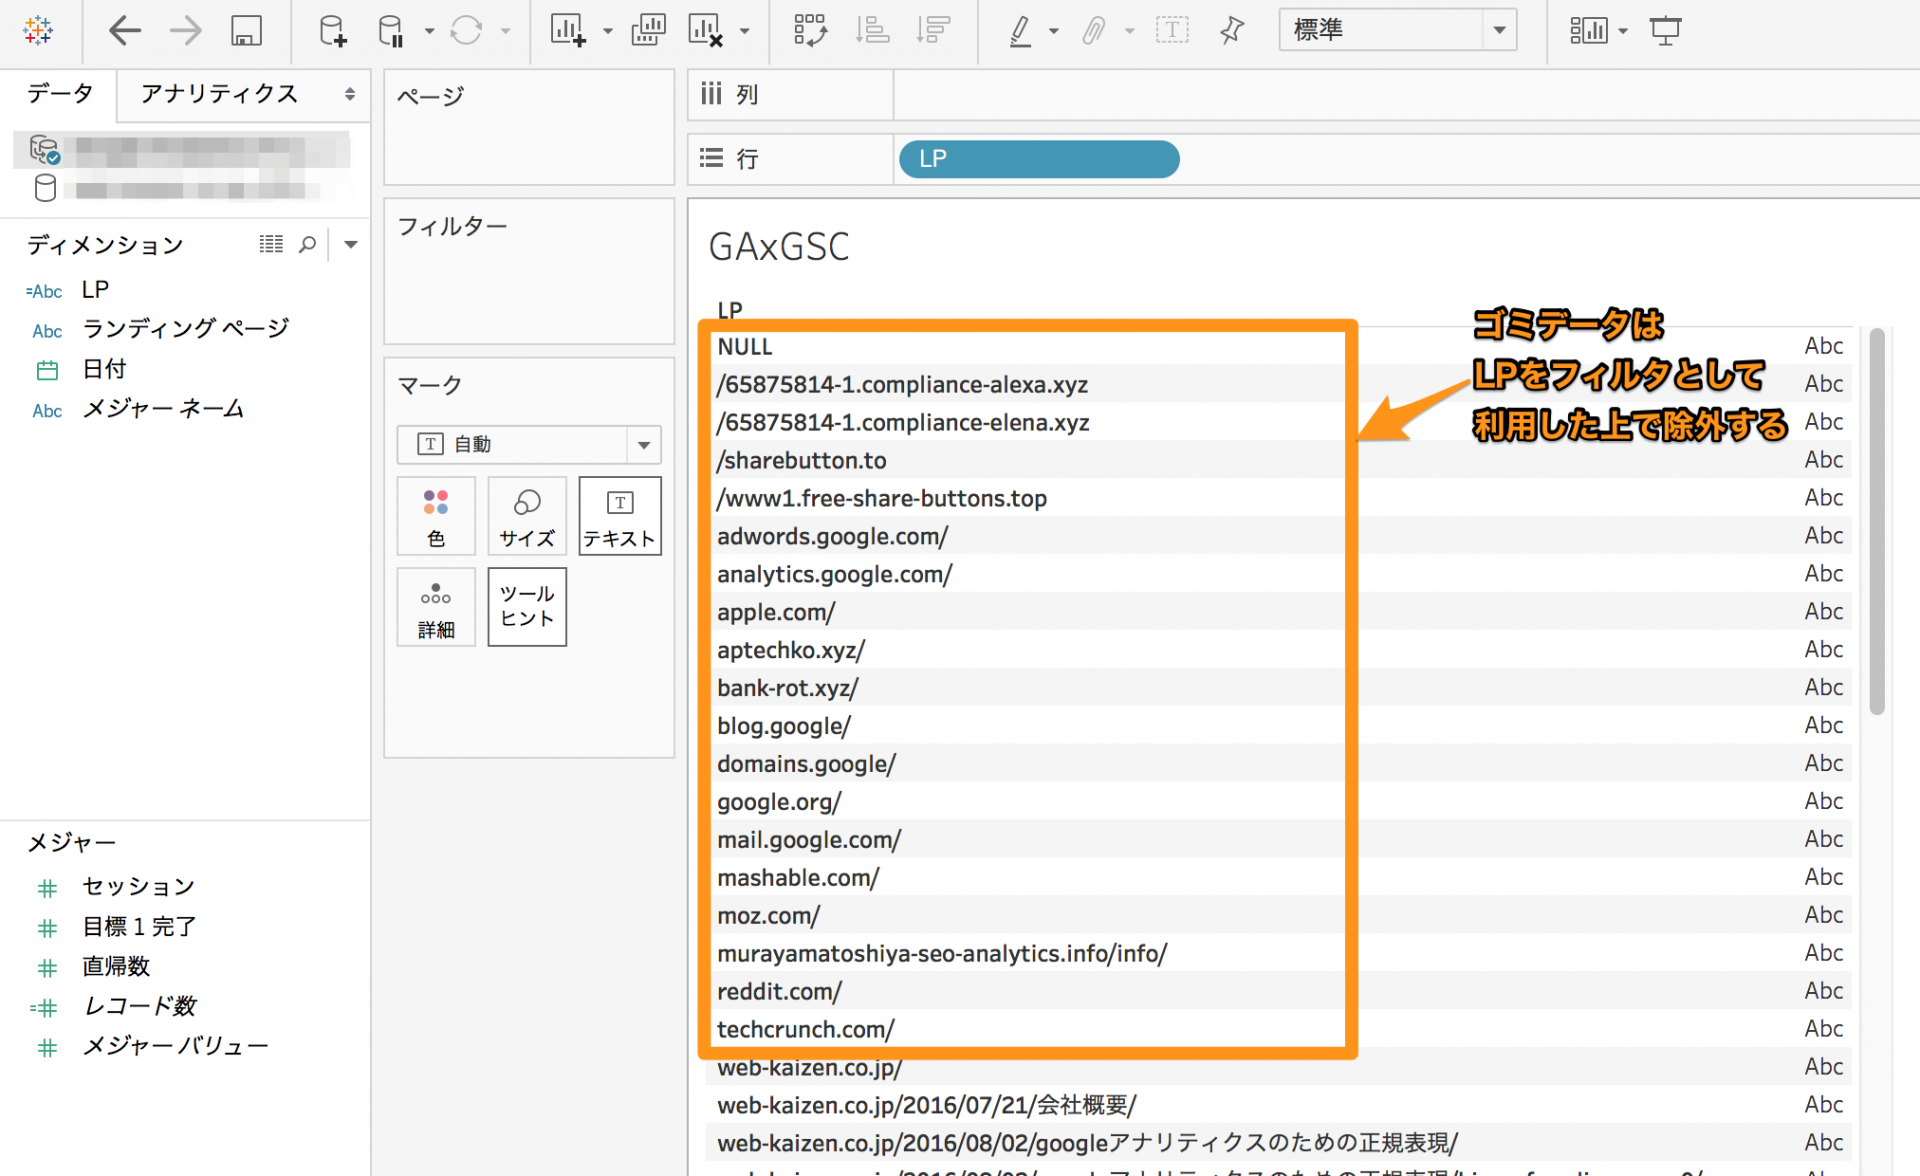Pause auto updates of data source
Image resolution: width=1920 pixels, height=1176 pixels.
tap(391, 31)
